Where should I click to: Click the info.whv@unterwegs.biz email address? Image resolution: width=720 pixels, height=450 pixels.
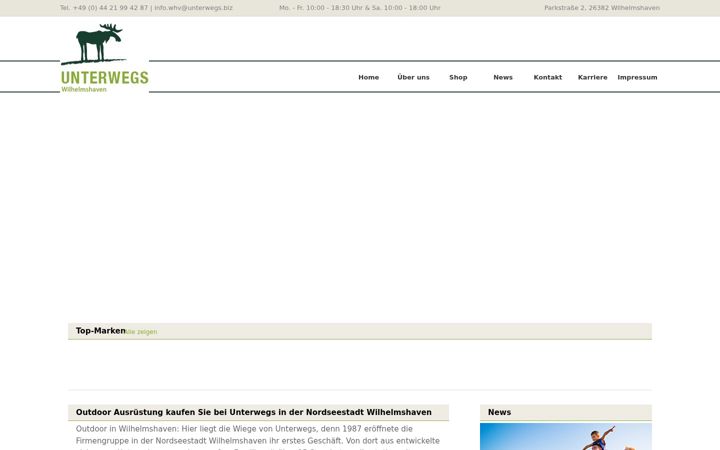coord(193,8)
